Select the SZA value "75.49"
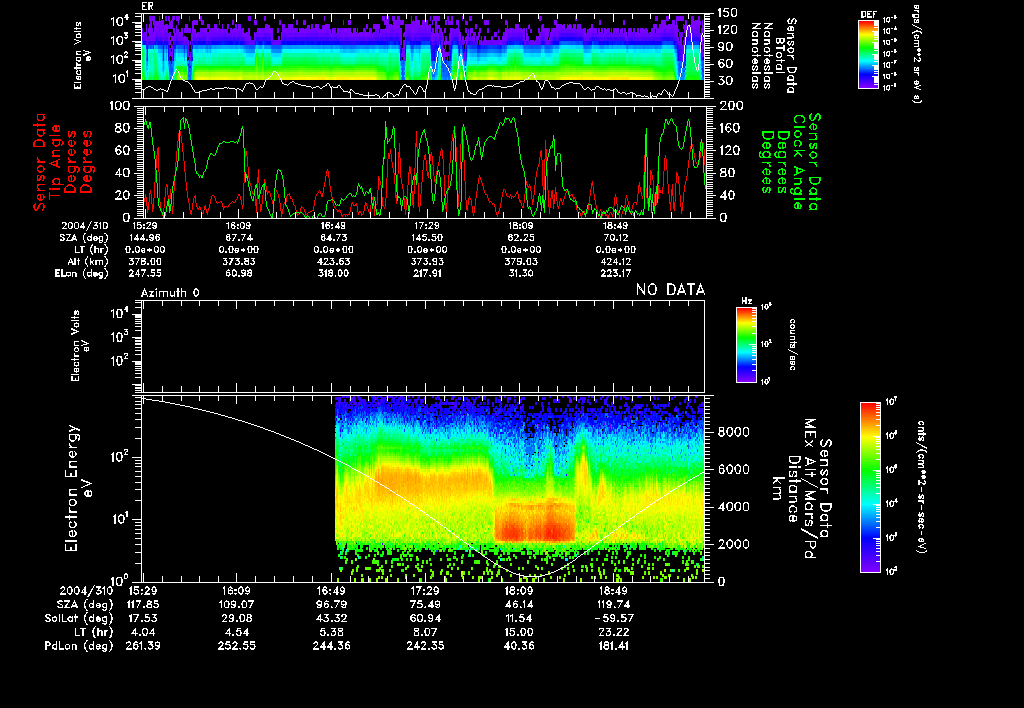Screen dimensions: 1024x708 [426, 605]
